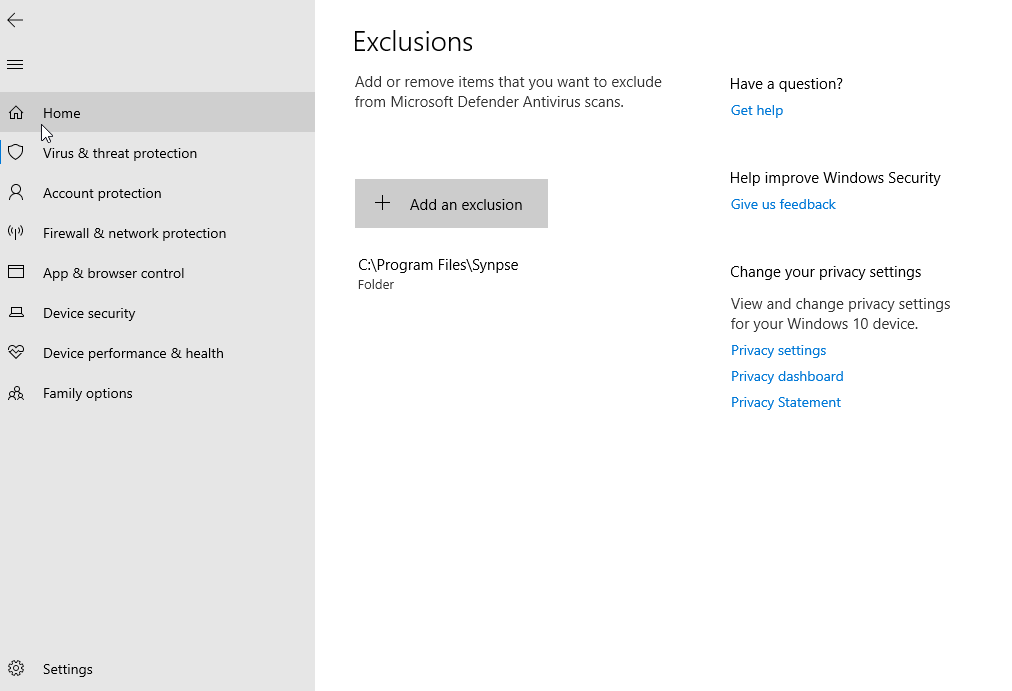This screenshot has height=691, width=1012.
Task: Open the Get help link
Action: [757, 111]
